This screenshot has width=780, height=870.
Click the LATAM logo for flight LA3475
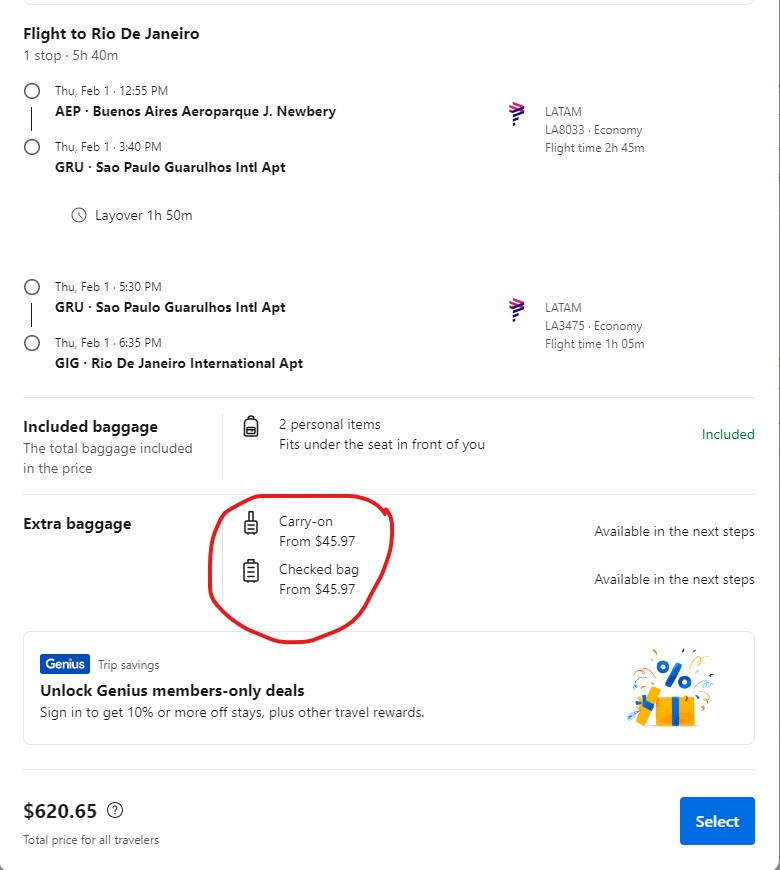pyautogui.click(x=517, y=310)
